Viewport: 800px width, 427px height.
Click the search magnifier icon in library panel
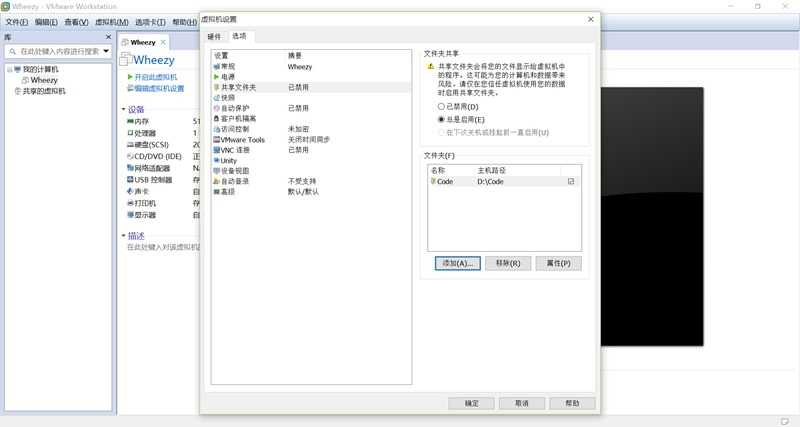[x=13, y=52]
